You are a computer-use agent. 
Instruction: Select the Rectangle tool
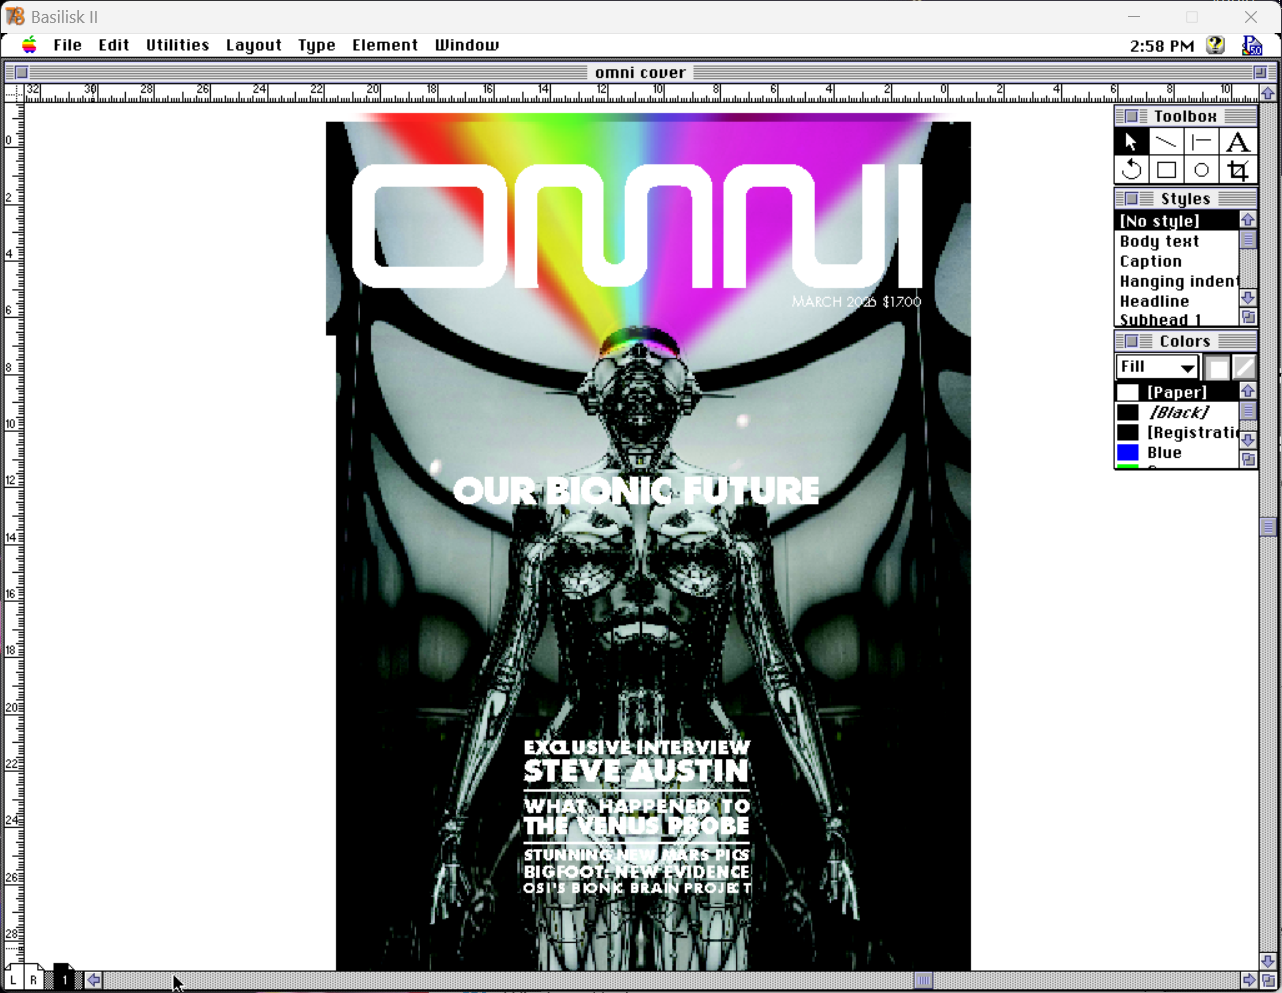pos(1166,169)
